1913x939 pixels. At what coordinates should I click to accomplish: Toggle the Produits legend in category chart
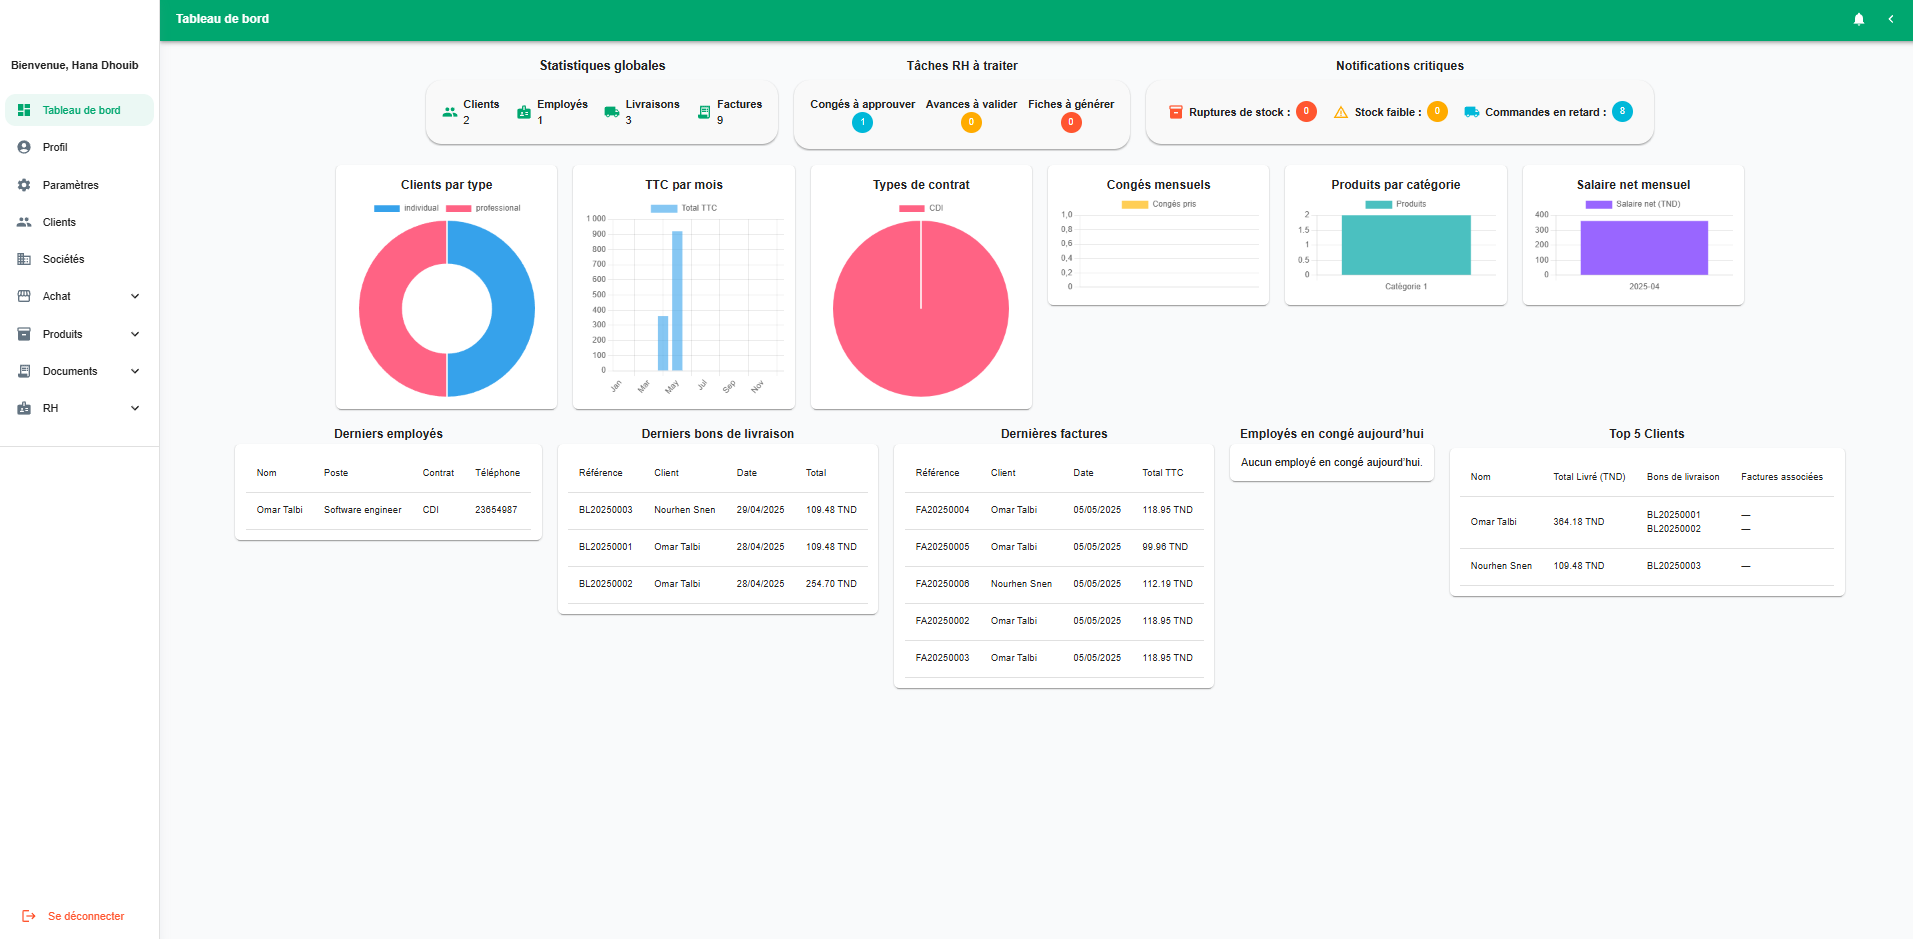pyautogui.click(x=1396, y=204)
